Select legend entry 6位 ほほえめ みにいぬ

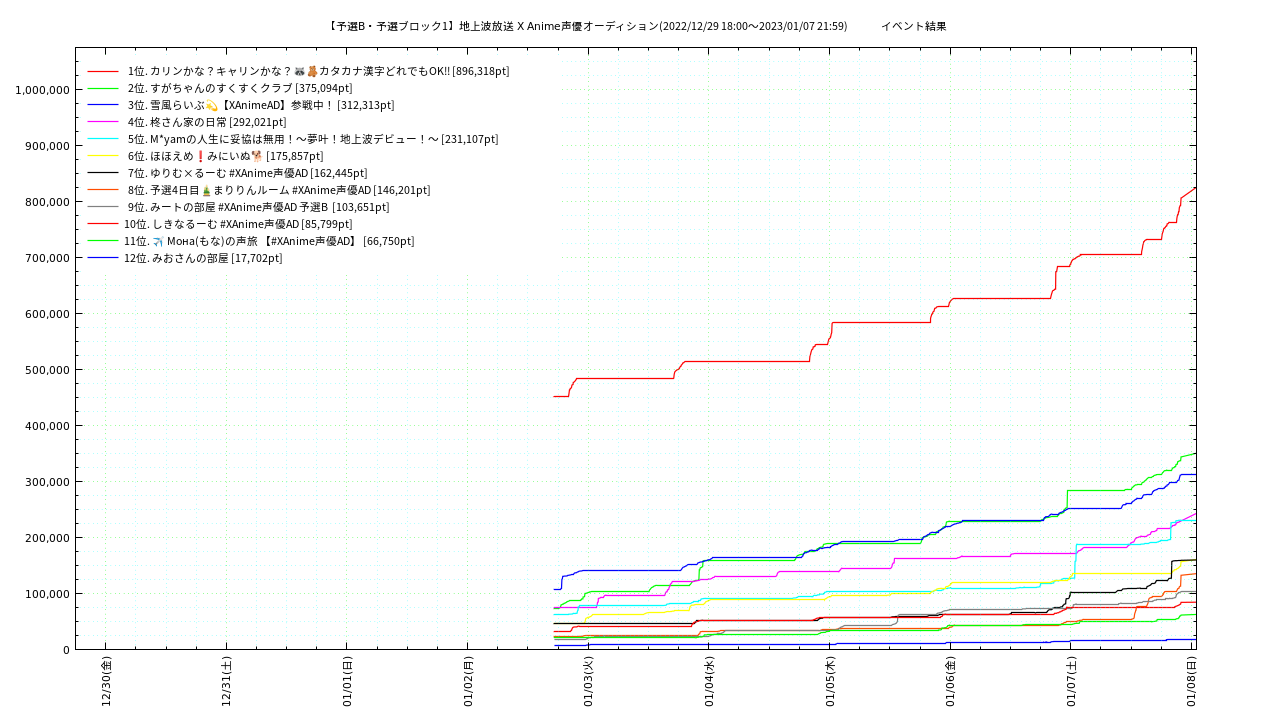click(x=225, y=156)
